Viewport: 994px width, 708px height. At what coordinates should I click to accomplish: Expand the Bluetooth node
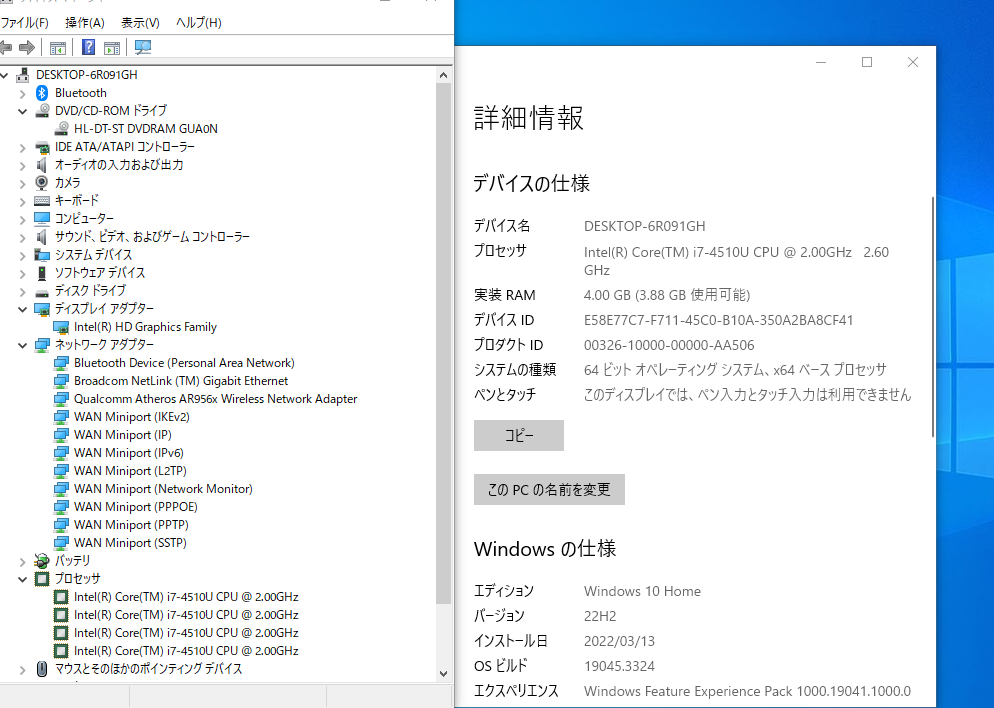[x=23, y=94]
